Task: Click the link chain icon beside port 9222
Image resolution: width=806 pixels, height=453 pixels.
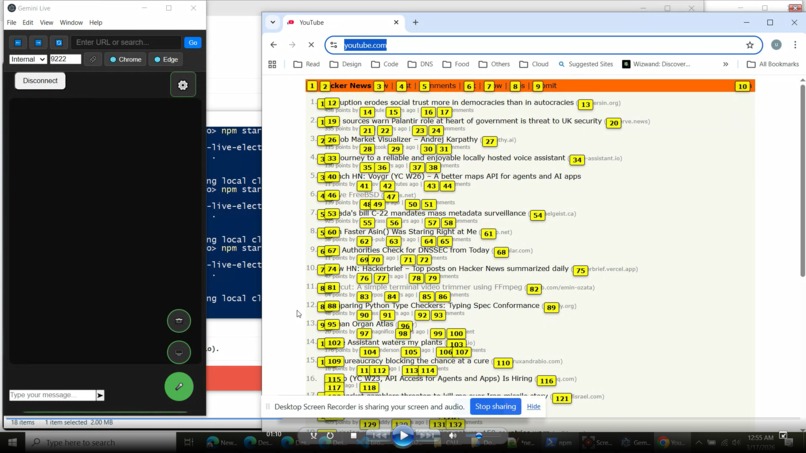Action: 93,59
